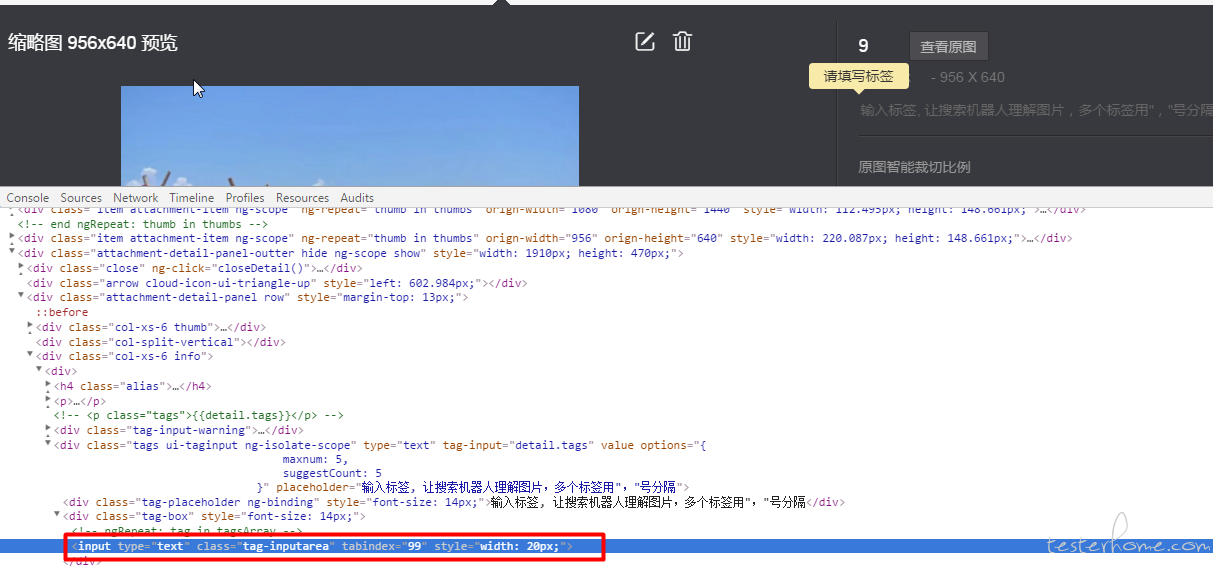
Task: Collapse the tags ui-taginput div
Action: [x=48, y=444]
